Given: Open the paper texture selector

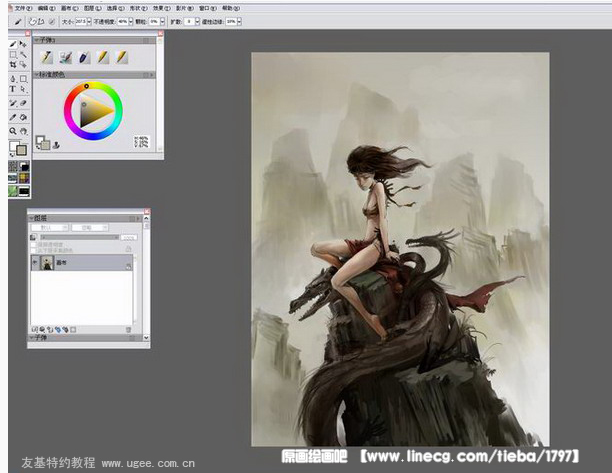Looking at the screenshot, I should point(13,167).
